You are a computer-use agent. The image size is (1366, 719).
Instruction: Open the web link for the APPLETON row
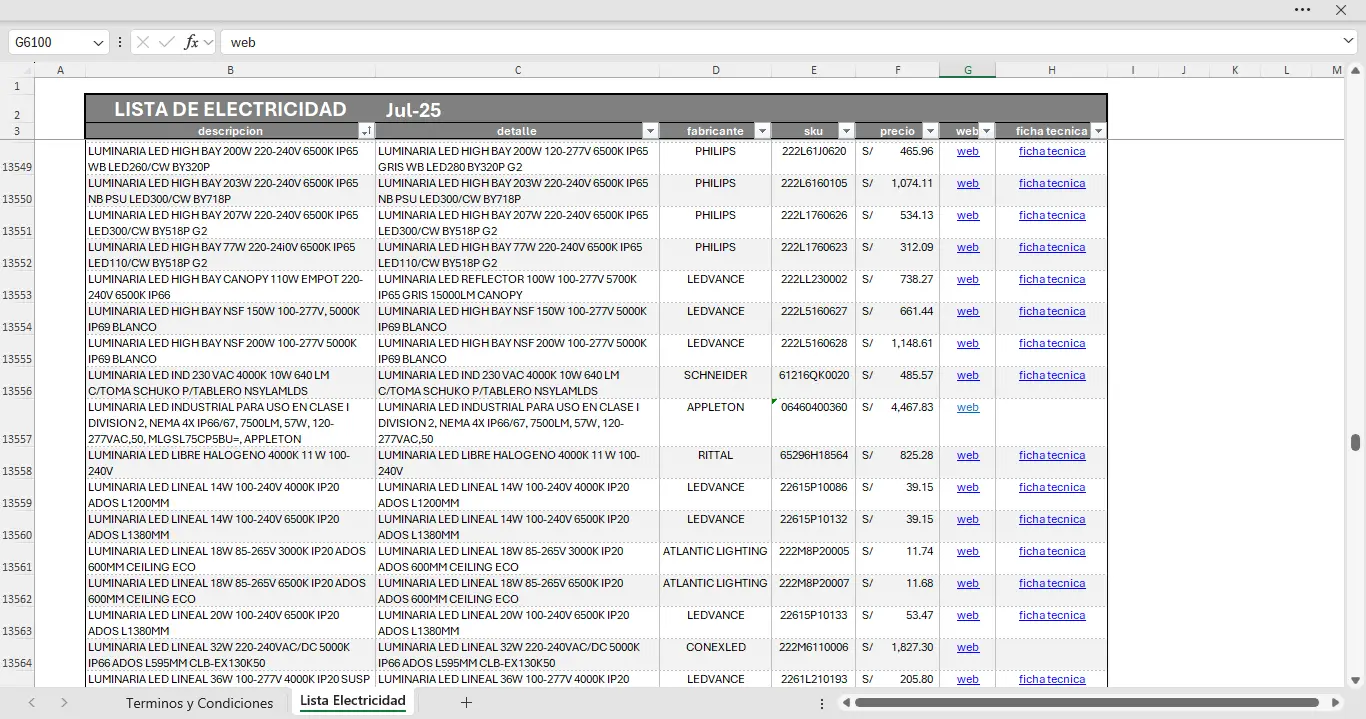tap(967, 408)
